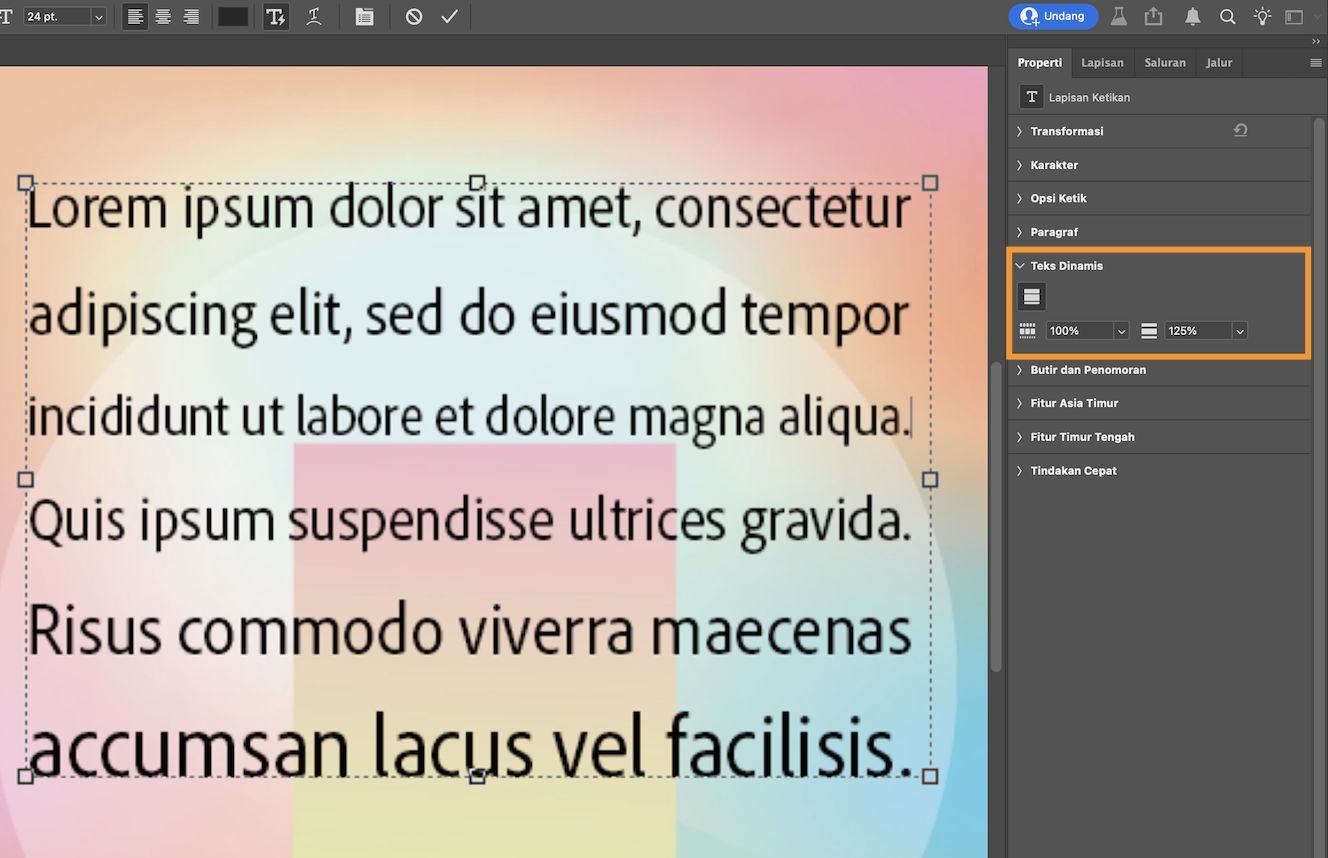Click the bottom-left text box handle
1328x858 pixels.
pyautogui.click(x=26, y=777)
